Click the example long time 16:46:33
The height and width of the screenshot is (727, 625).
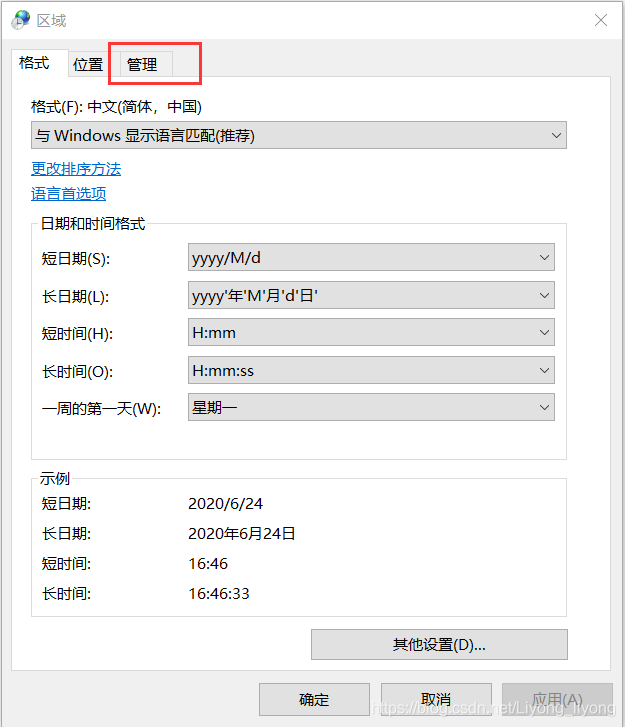219,593
